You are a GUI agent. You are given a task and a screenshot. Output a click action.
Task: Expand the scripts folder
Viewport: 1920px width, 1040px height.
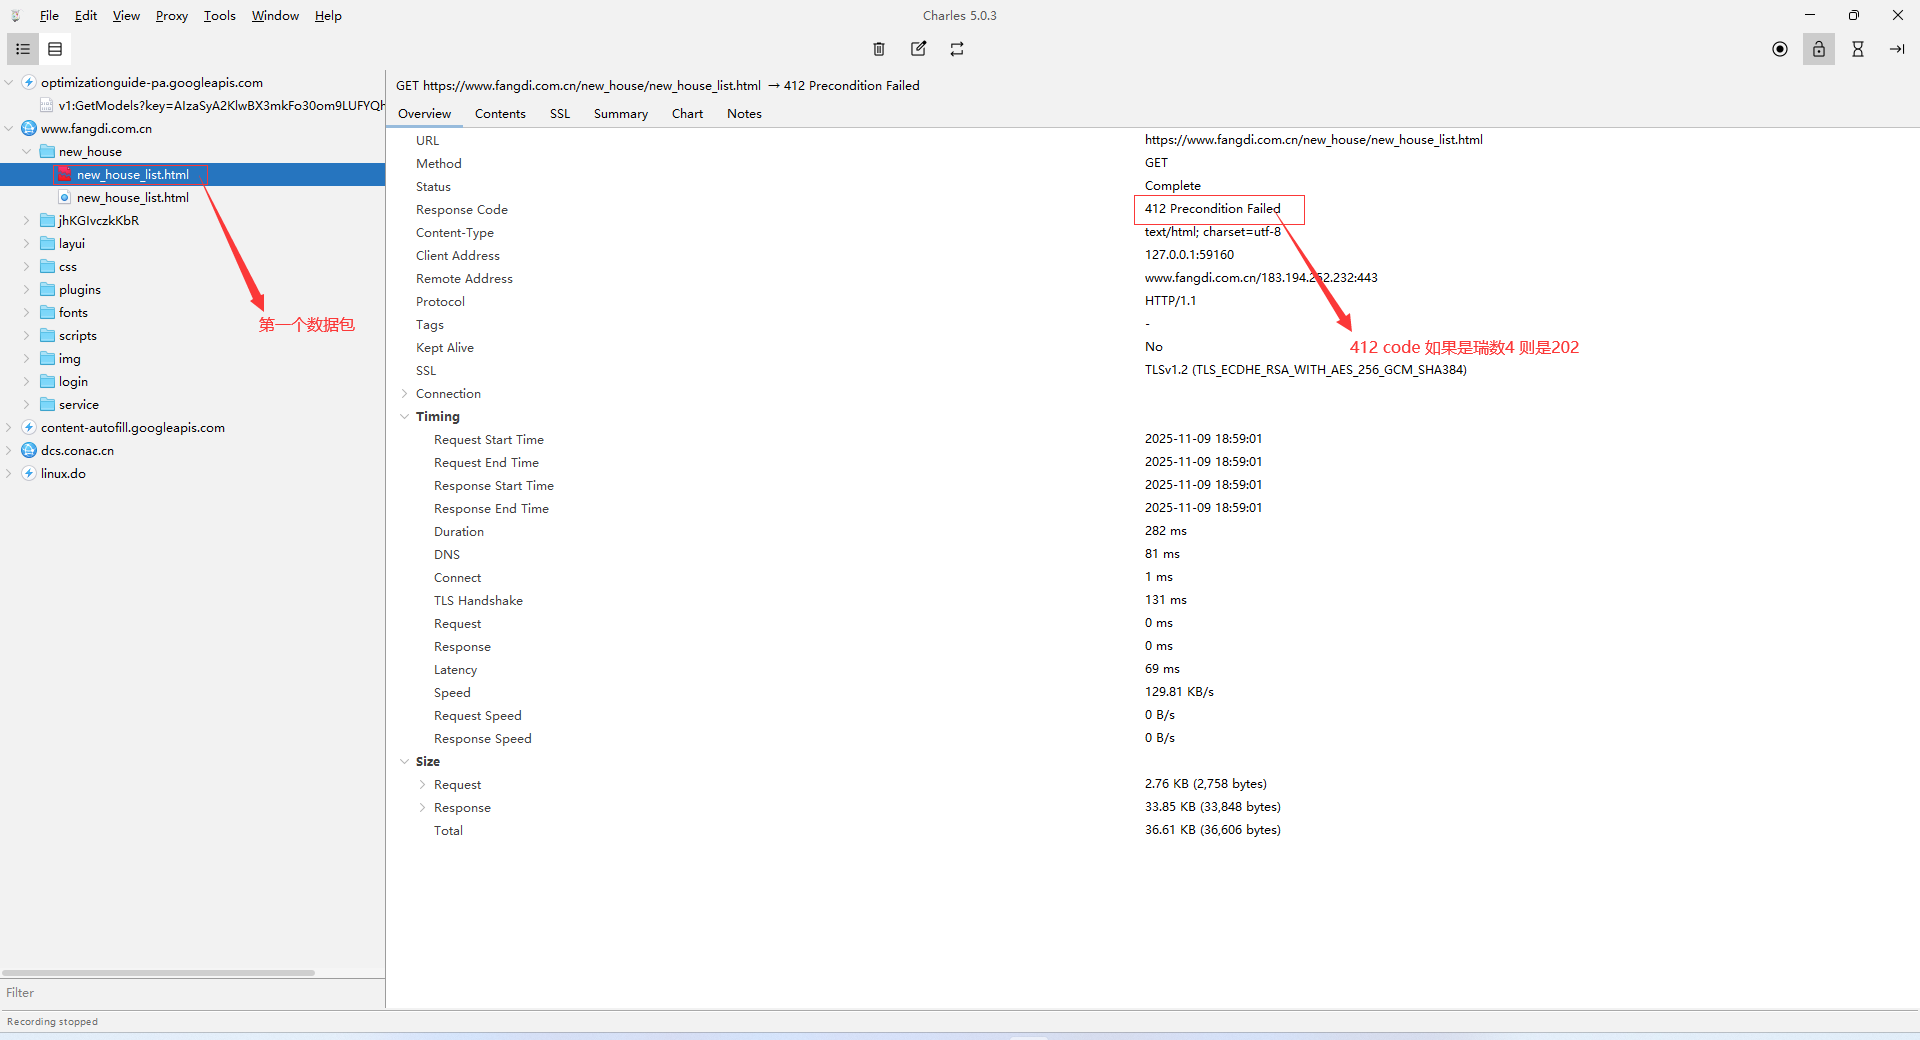pos(27,336)
